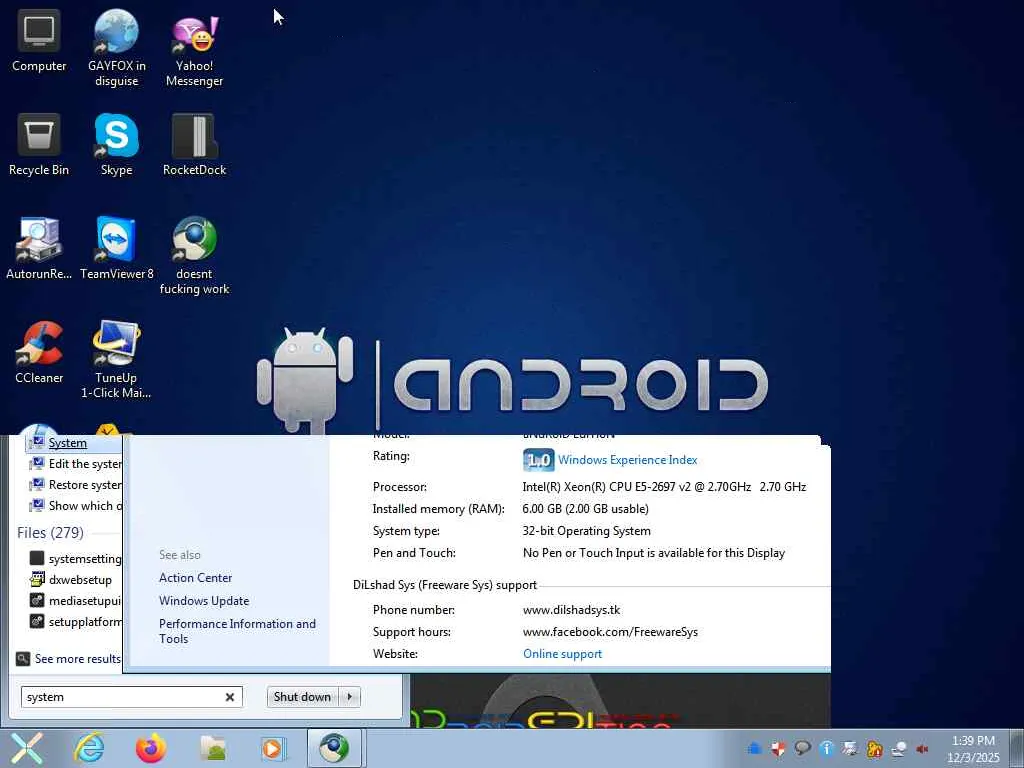Open Internet Explorer from the taskbar
Screen dimensions: 1024x768
[89, 748]
